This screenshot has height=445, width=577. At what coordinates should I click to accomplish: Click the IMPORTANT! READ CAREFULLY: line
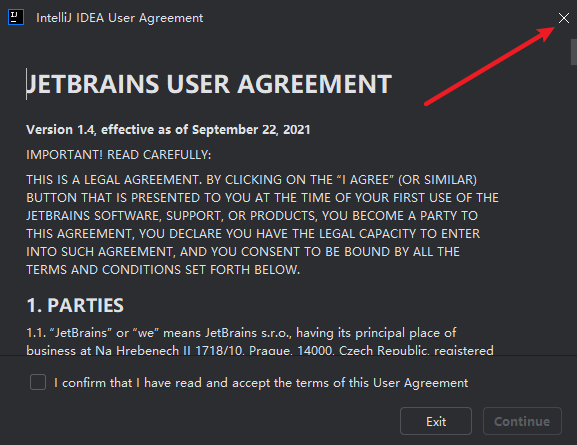118,155
